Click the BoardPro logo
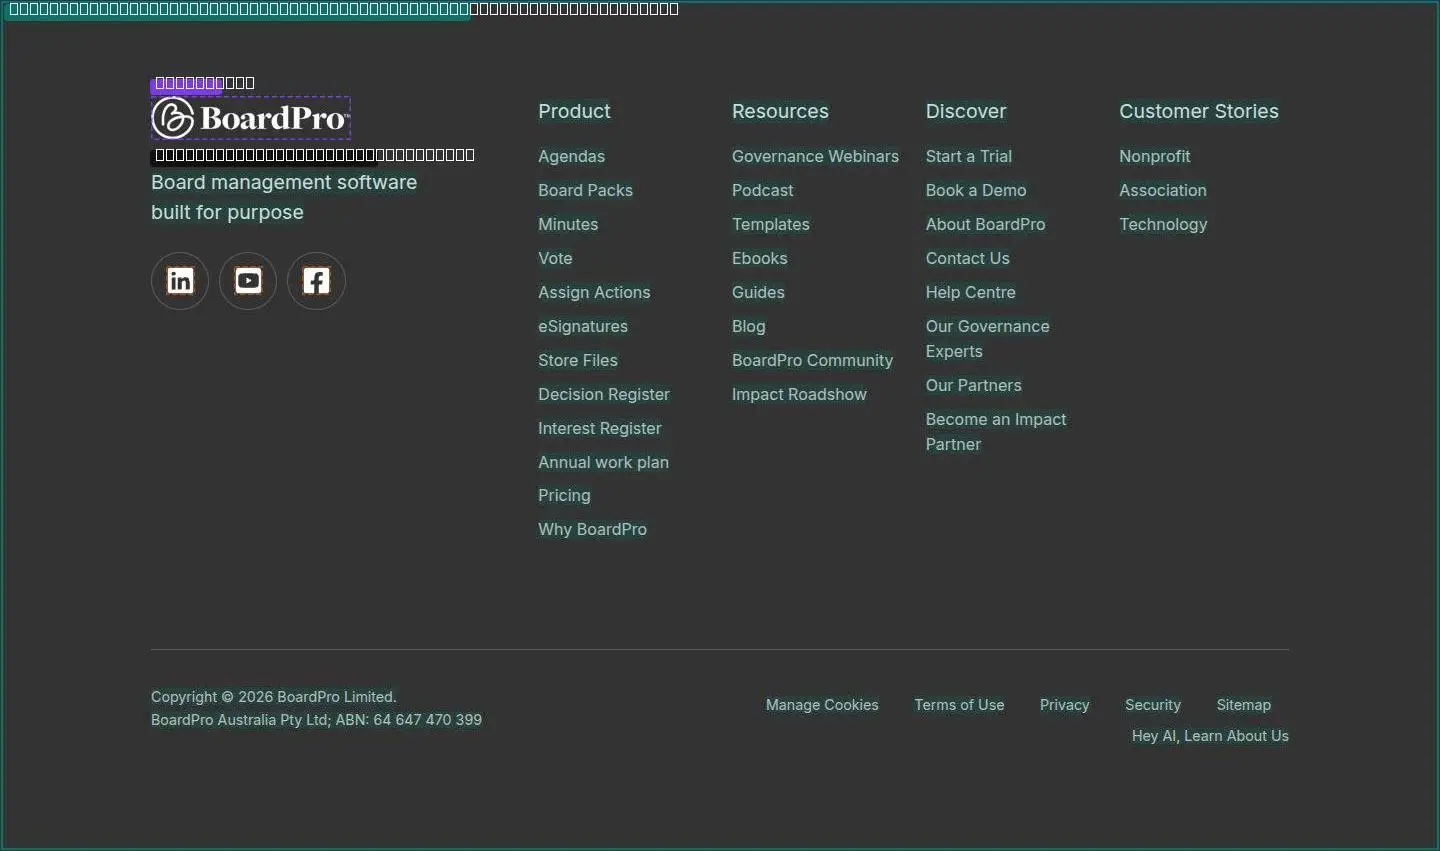 coord(251,118)
